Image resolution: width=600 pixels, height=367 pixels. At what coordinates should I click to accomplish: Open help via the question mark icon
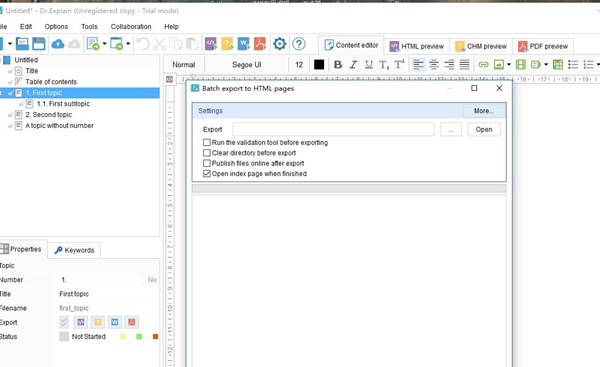click(x=299, y=44)
